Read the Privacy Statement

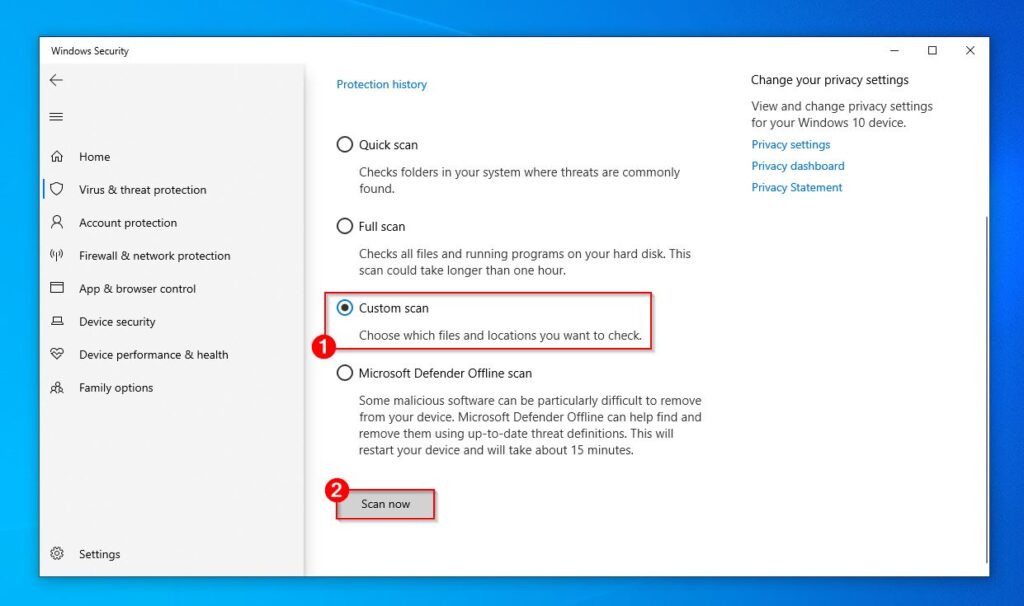796,187
